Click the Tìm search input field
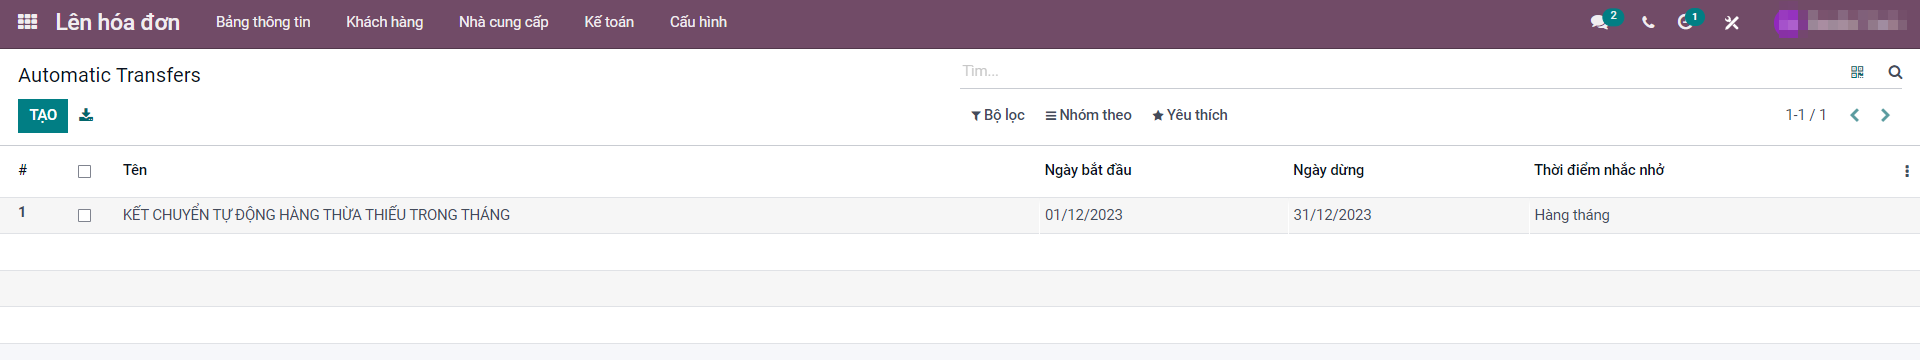Image resolution: width=1920 pixels, height=360 pixels. coord(1400,71)
